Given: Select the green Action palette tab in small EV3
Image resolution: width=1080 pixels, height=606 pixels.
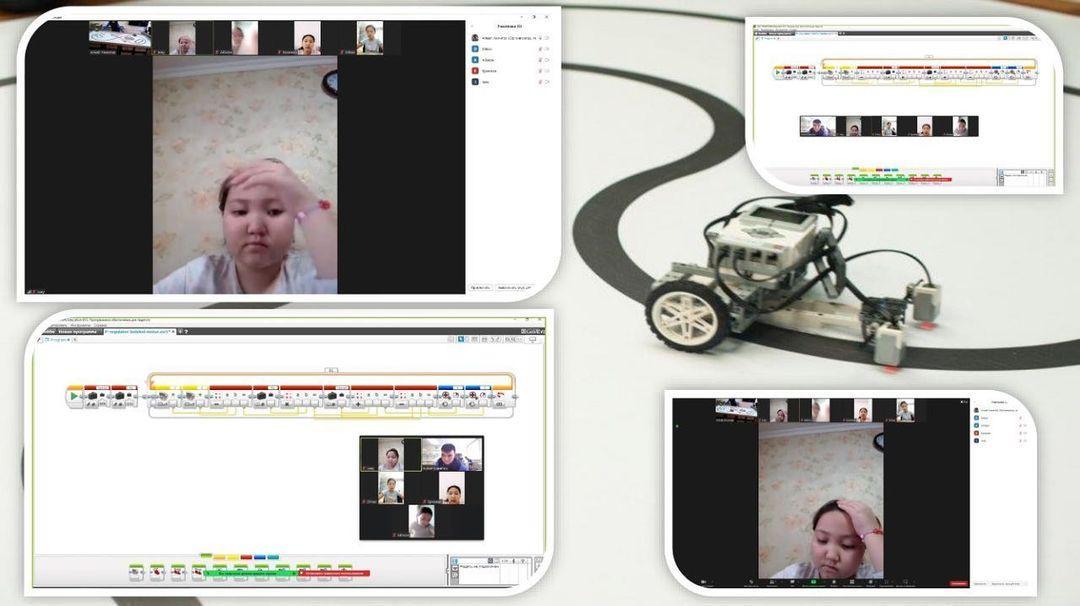Looking at the screenshot, I should click(855, 169).
